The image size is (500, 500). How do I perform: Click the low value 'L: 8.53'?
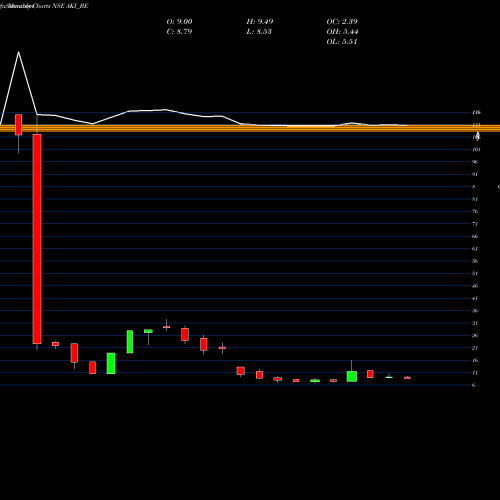259,32
